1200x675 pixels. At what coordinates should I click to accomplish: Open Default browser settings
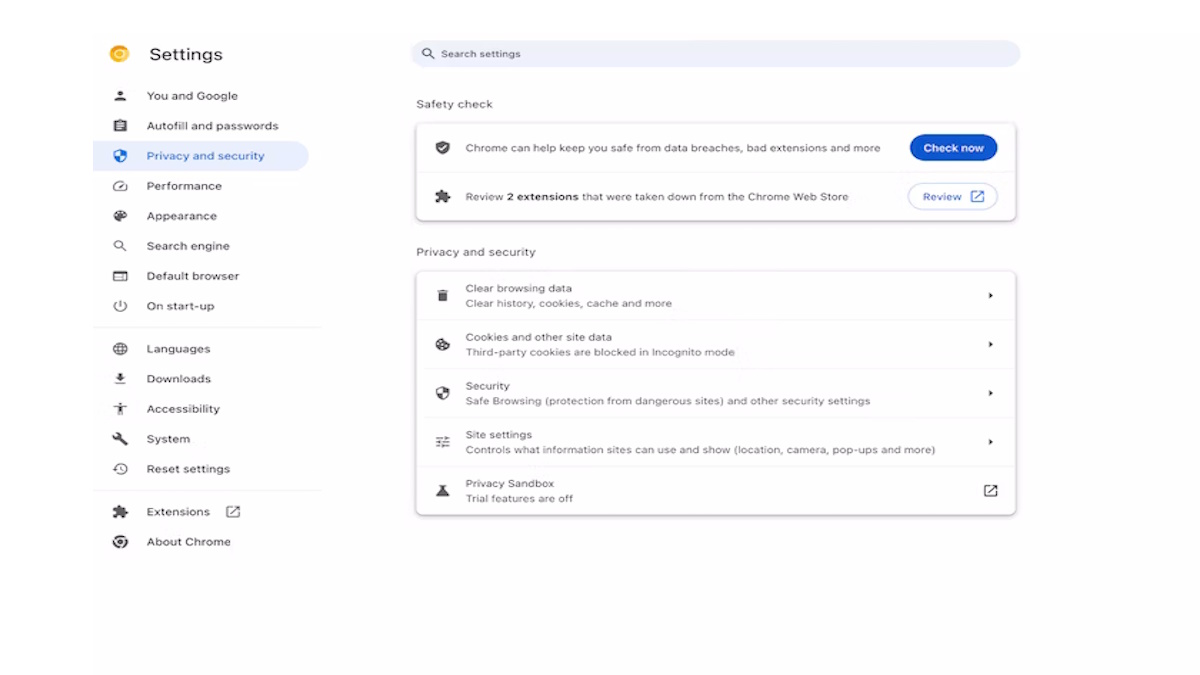[193, 276]
